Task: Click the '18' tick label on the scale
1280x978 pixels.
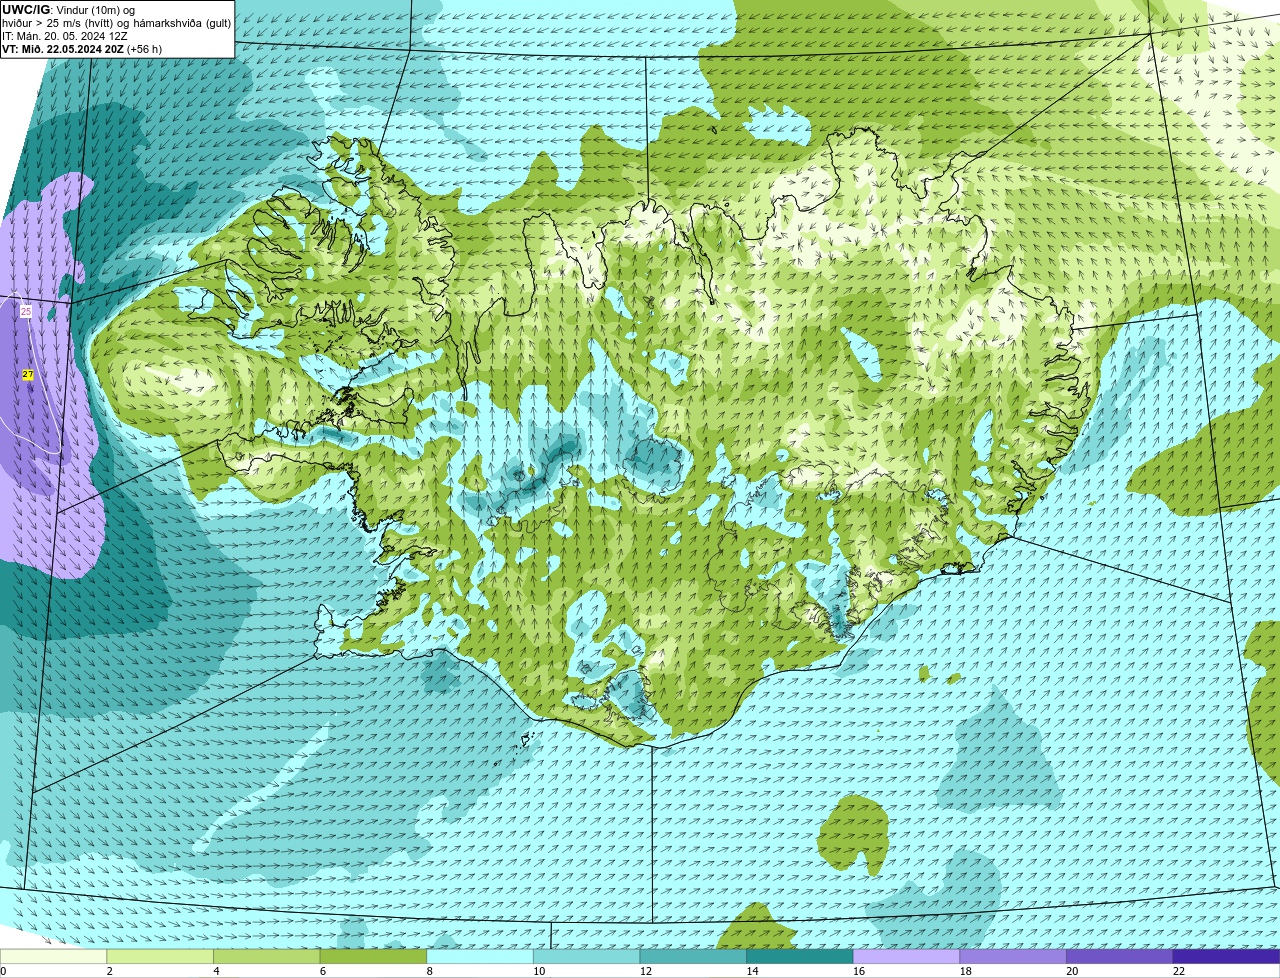Action: tap(966, 971)
